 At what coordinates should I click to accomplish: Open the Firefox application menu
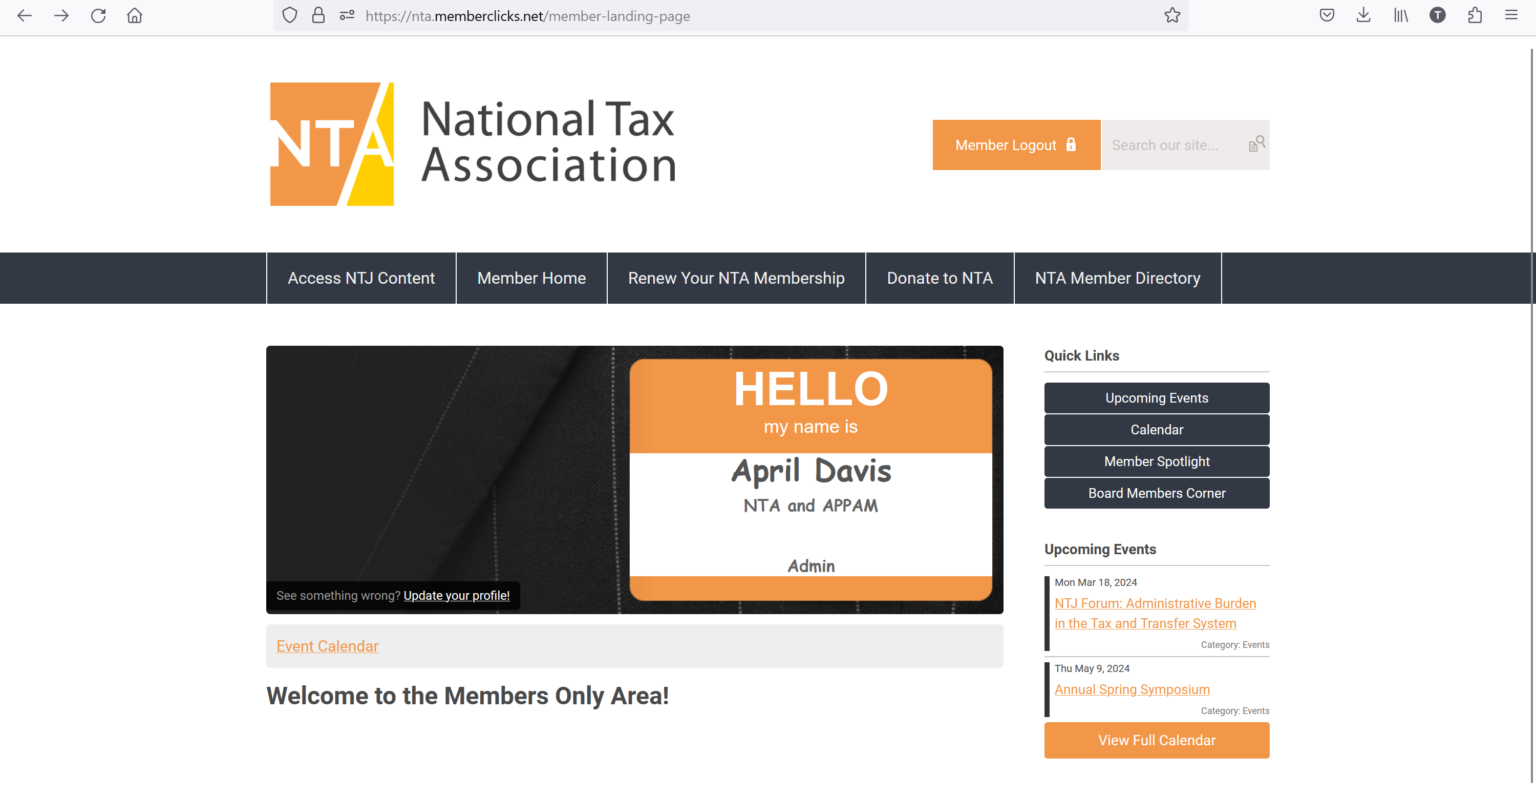click(x=1511, y=15)
